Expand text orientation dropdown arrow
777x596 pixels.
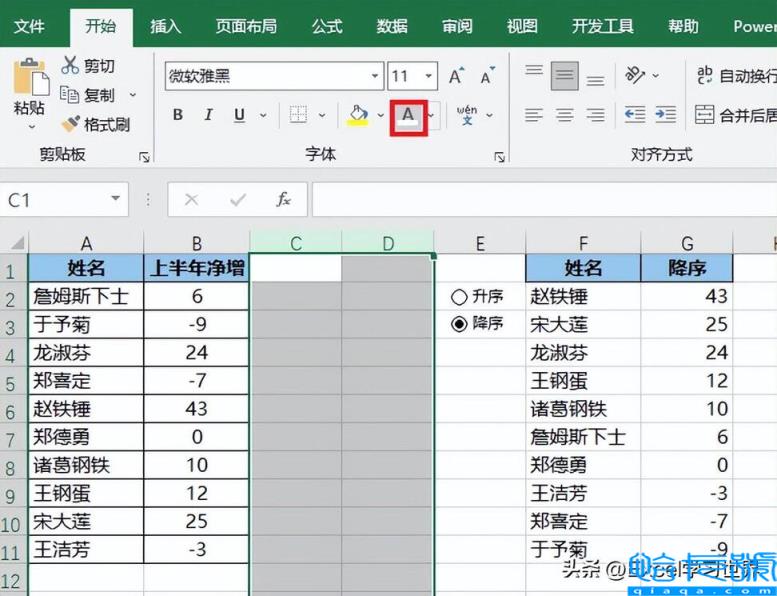pos(656,76)
